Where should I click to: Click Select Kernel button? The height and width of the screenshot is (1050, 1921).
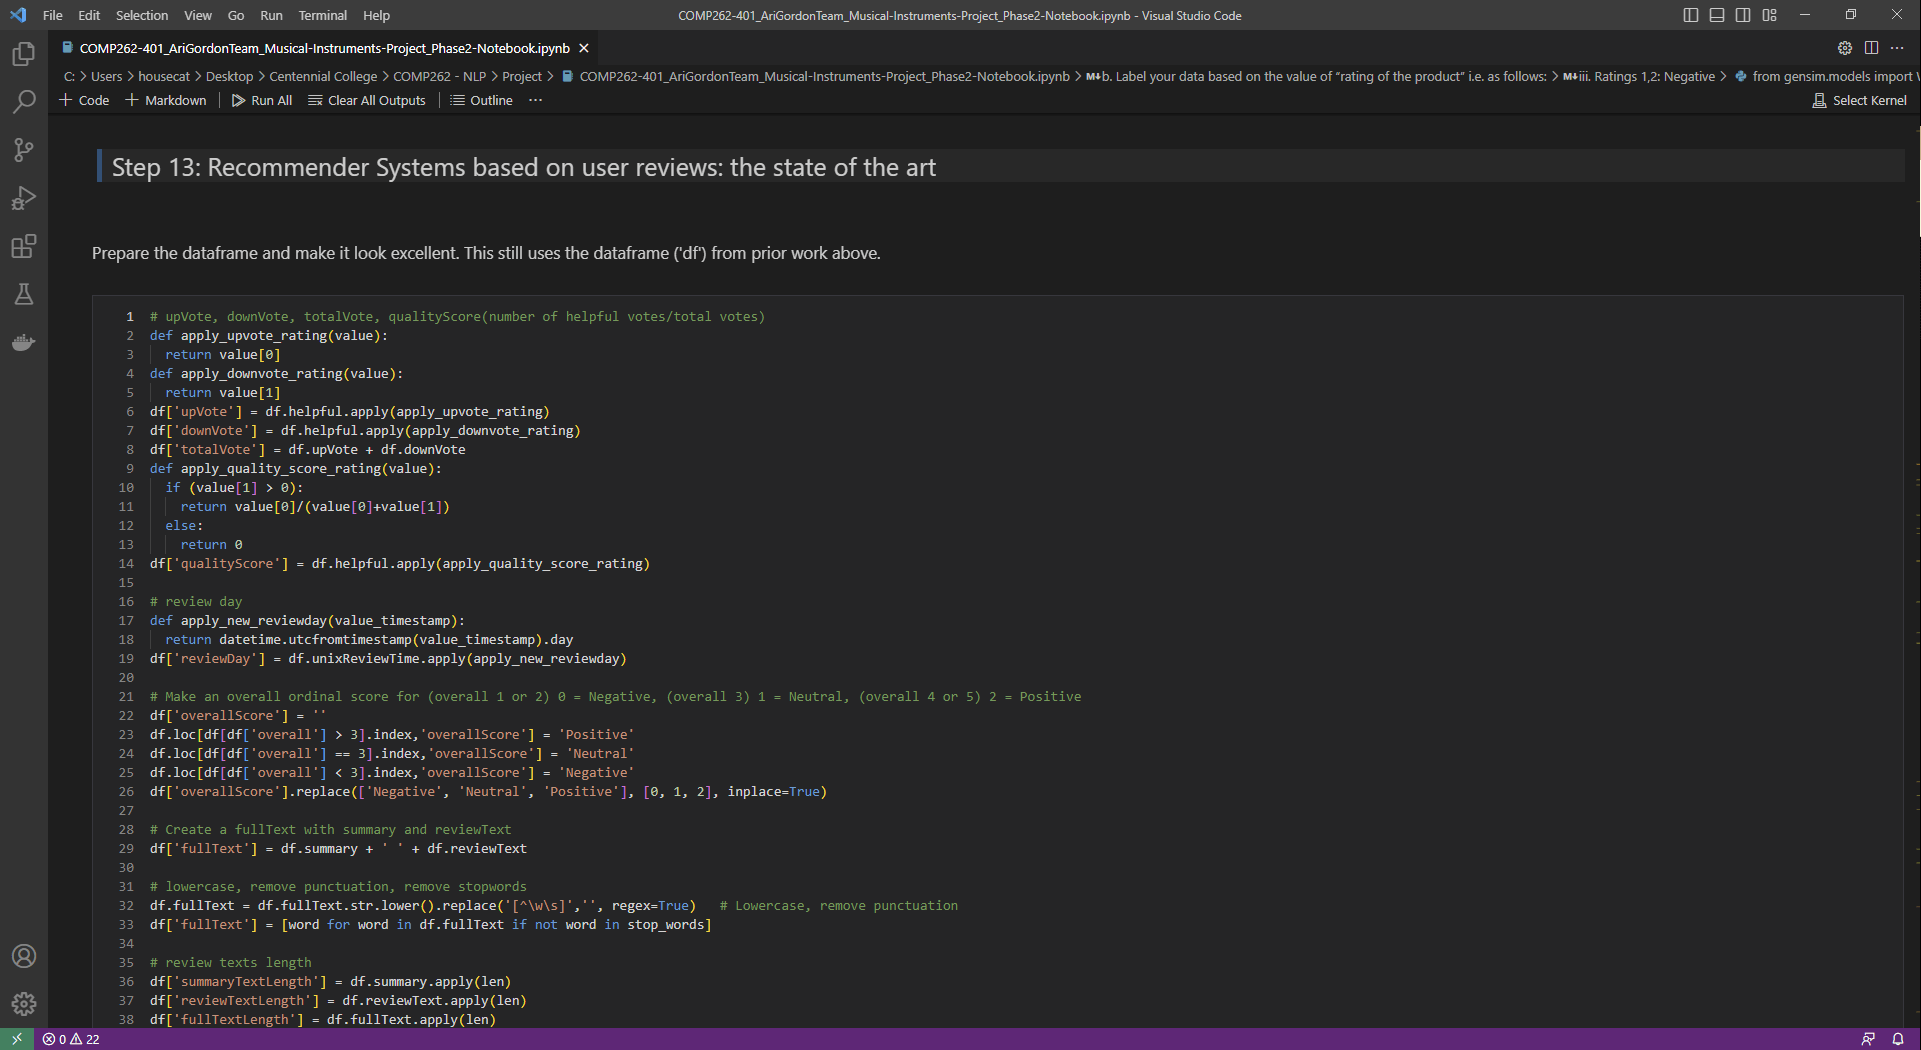coord(1860,100)
